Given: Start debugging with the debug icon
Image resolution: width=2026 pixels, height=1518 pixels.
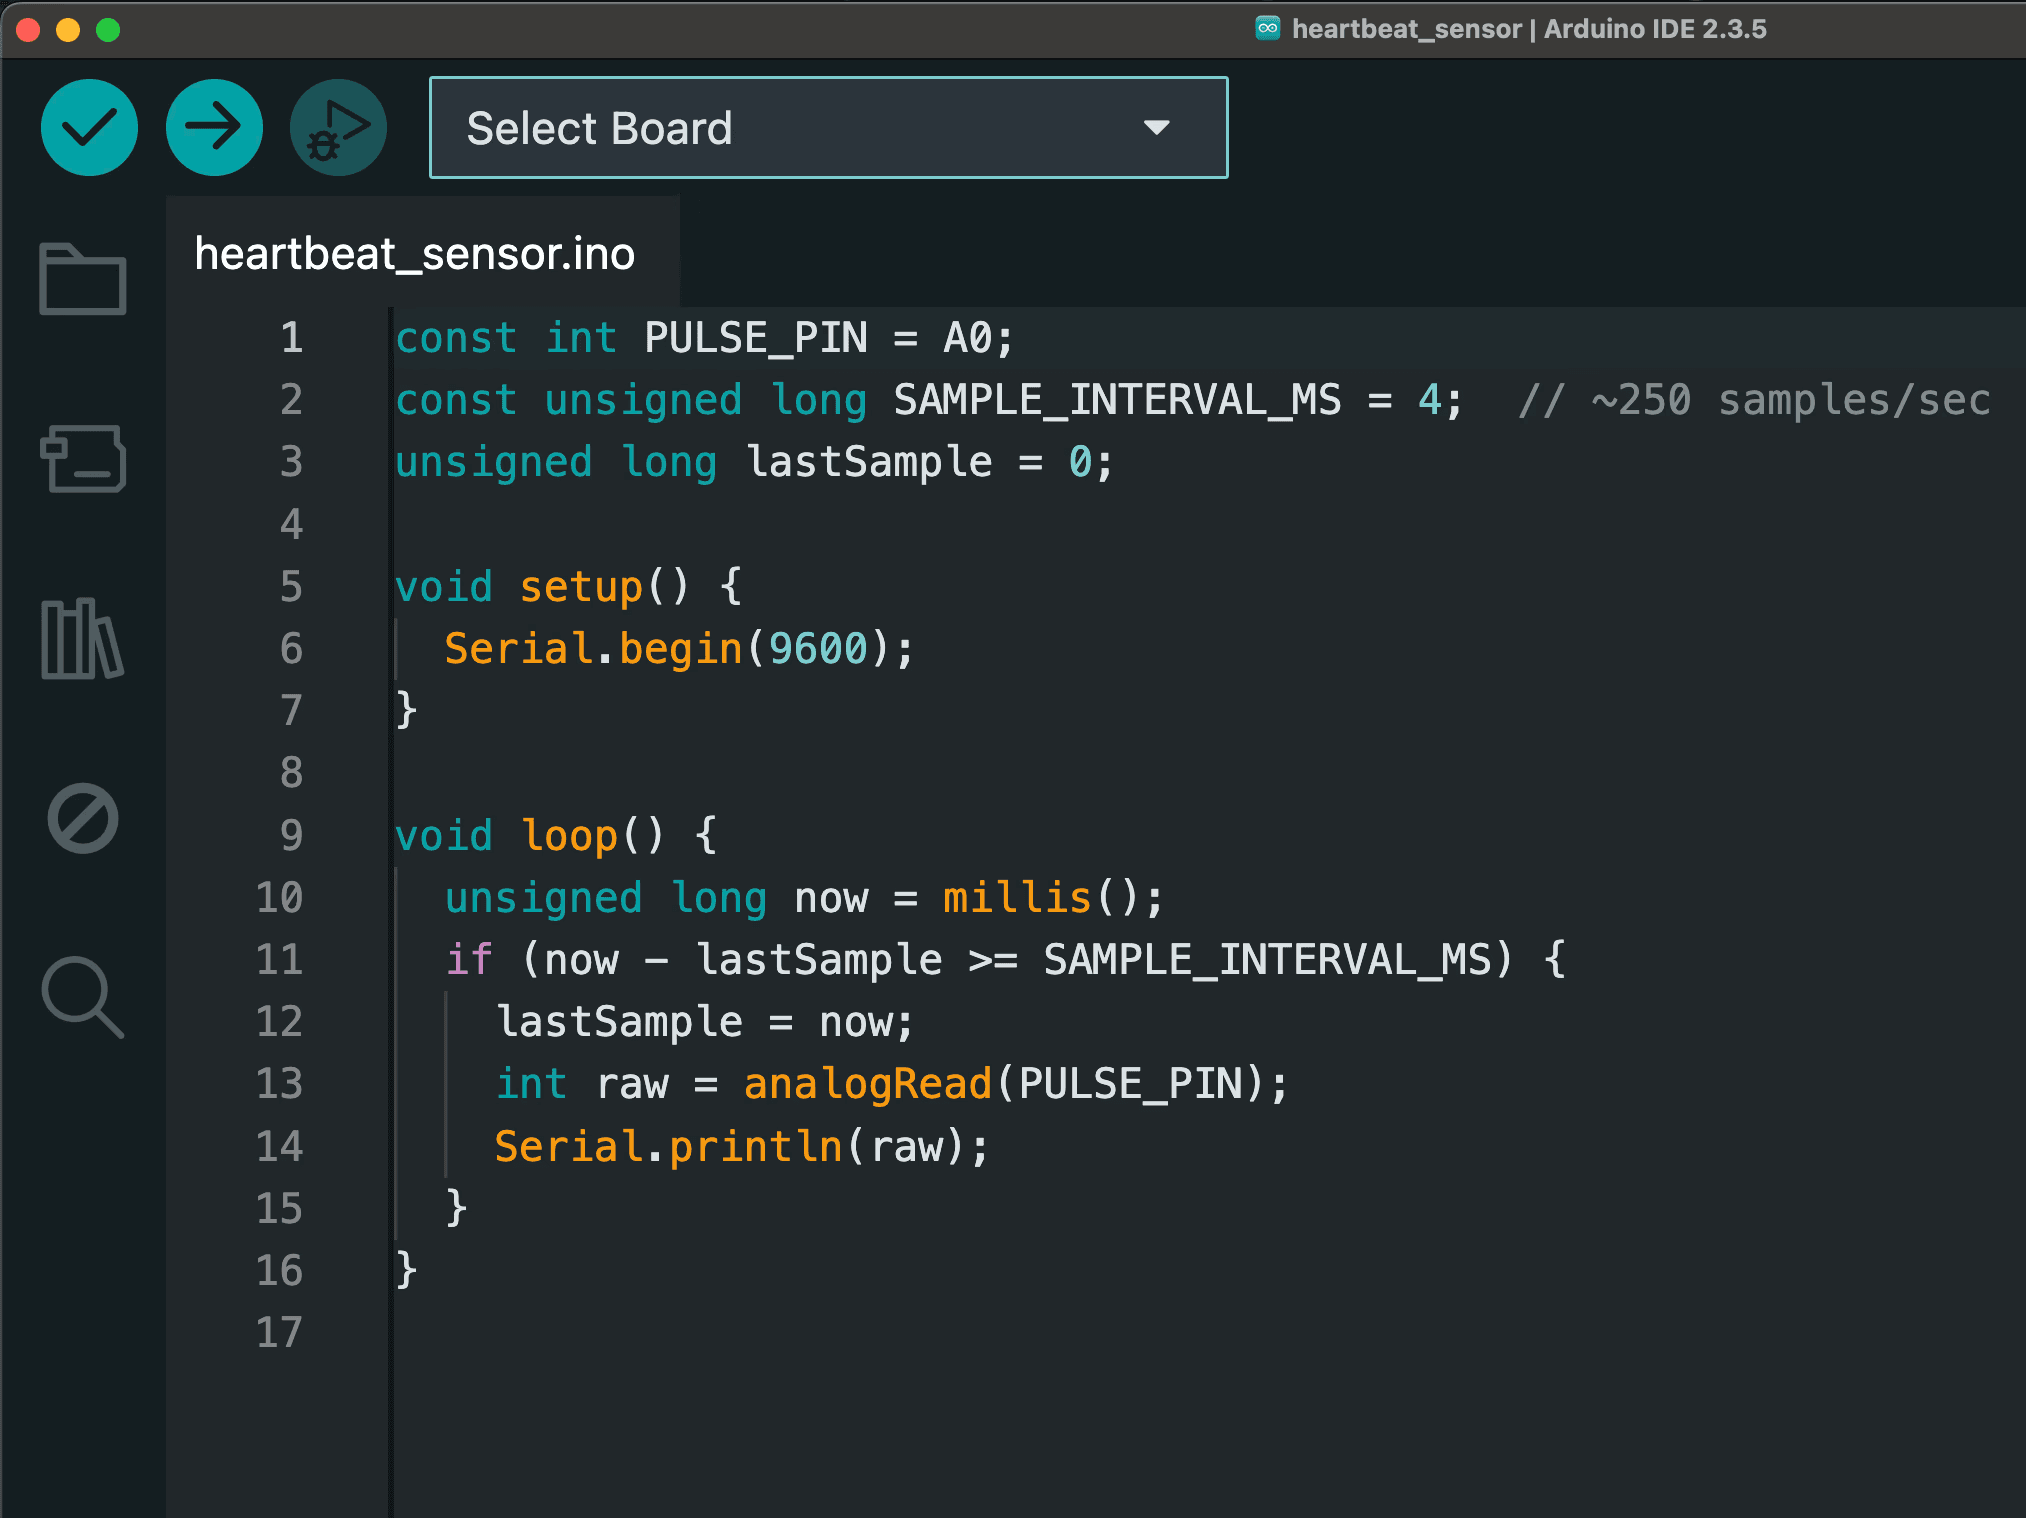Looking at the screenshot, I should pos(338,128).
